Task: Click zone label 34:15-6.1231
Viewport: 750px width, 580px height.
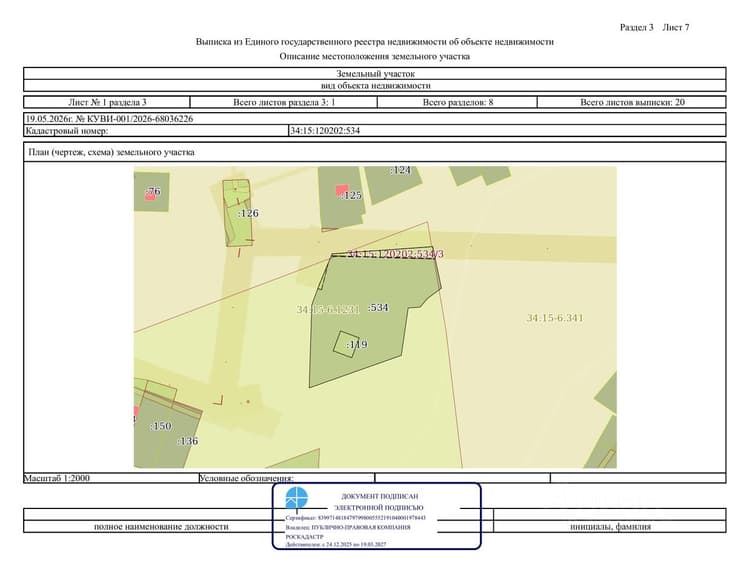Action: click(328, 309)
